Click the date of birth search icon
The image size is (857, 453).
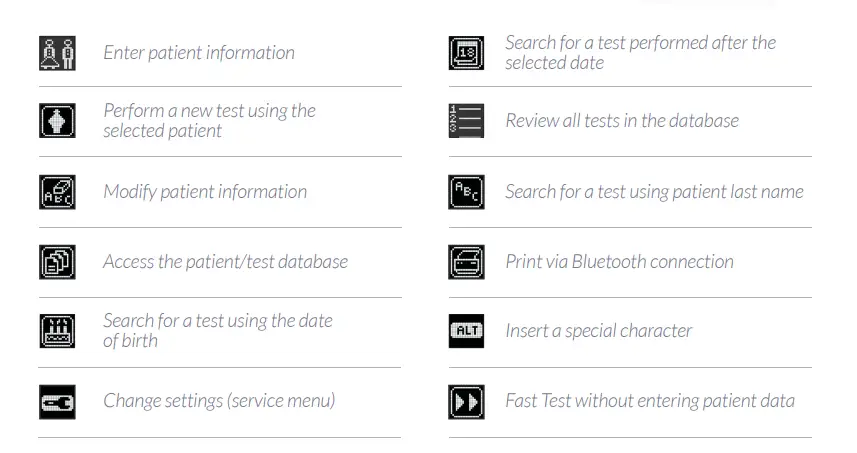point(57,331)
